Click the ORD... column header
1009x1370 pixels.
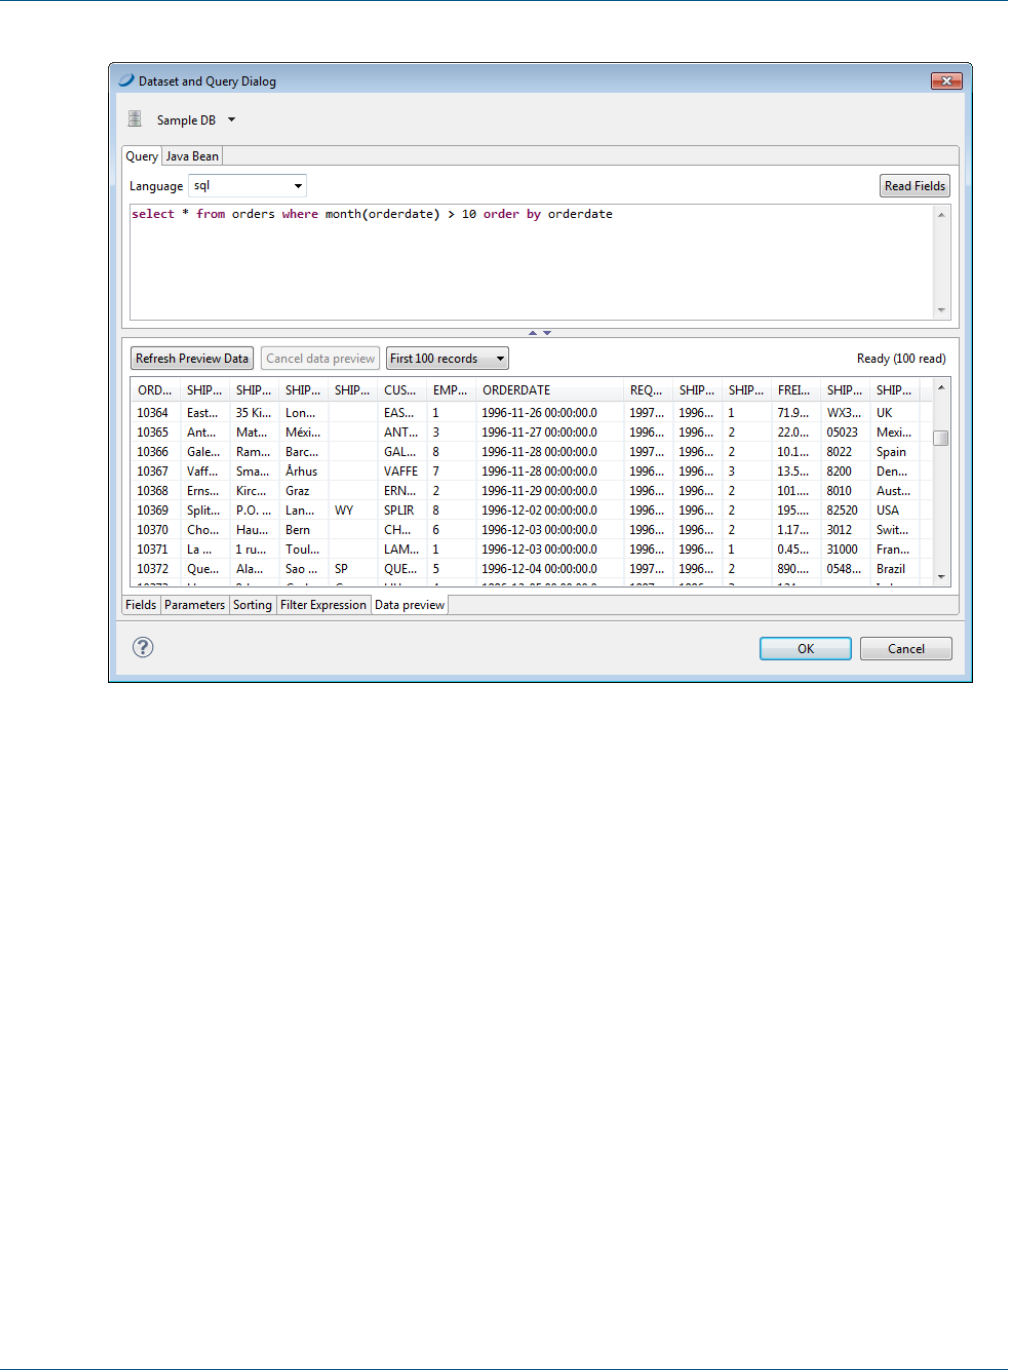[155, 390]
